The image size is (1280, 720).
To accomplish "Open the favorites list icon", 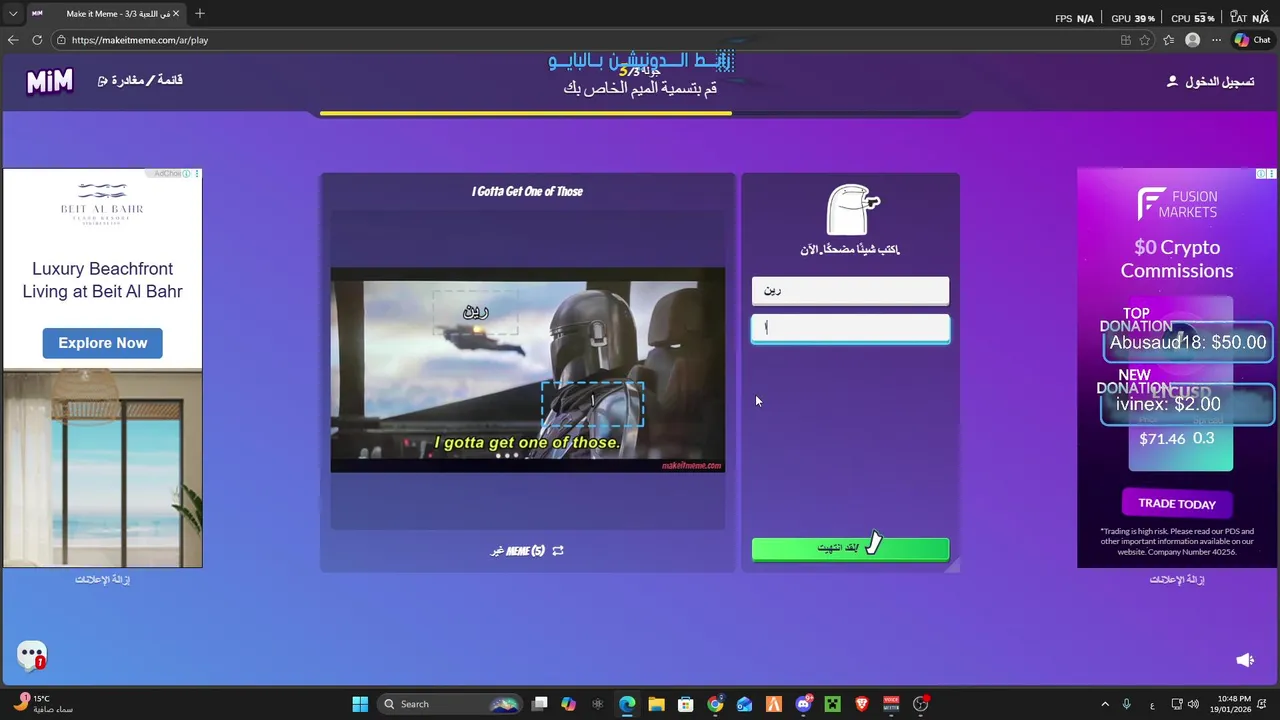I will pyautogui.click(x=1168, y=40).
